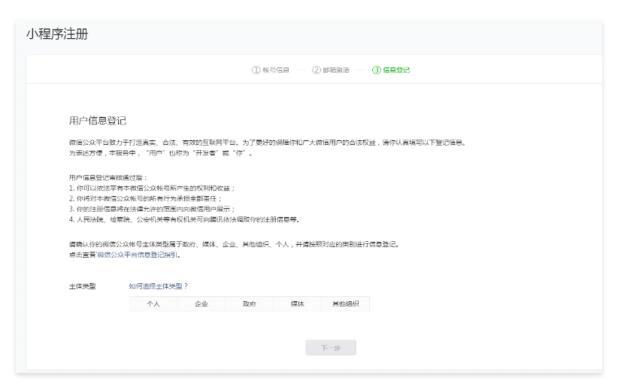Screen dimensions: 639x382
Task: Open the 微信公众平台信息登记指引 link
Action: [x=137, y=255]
